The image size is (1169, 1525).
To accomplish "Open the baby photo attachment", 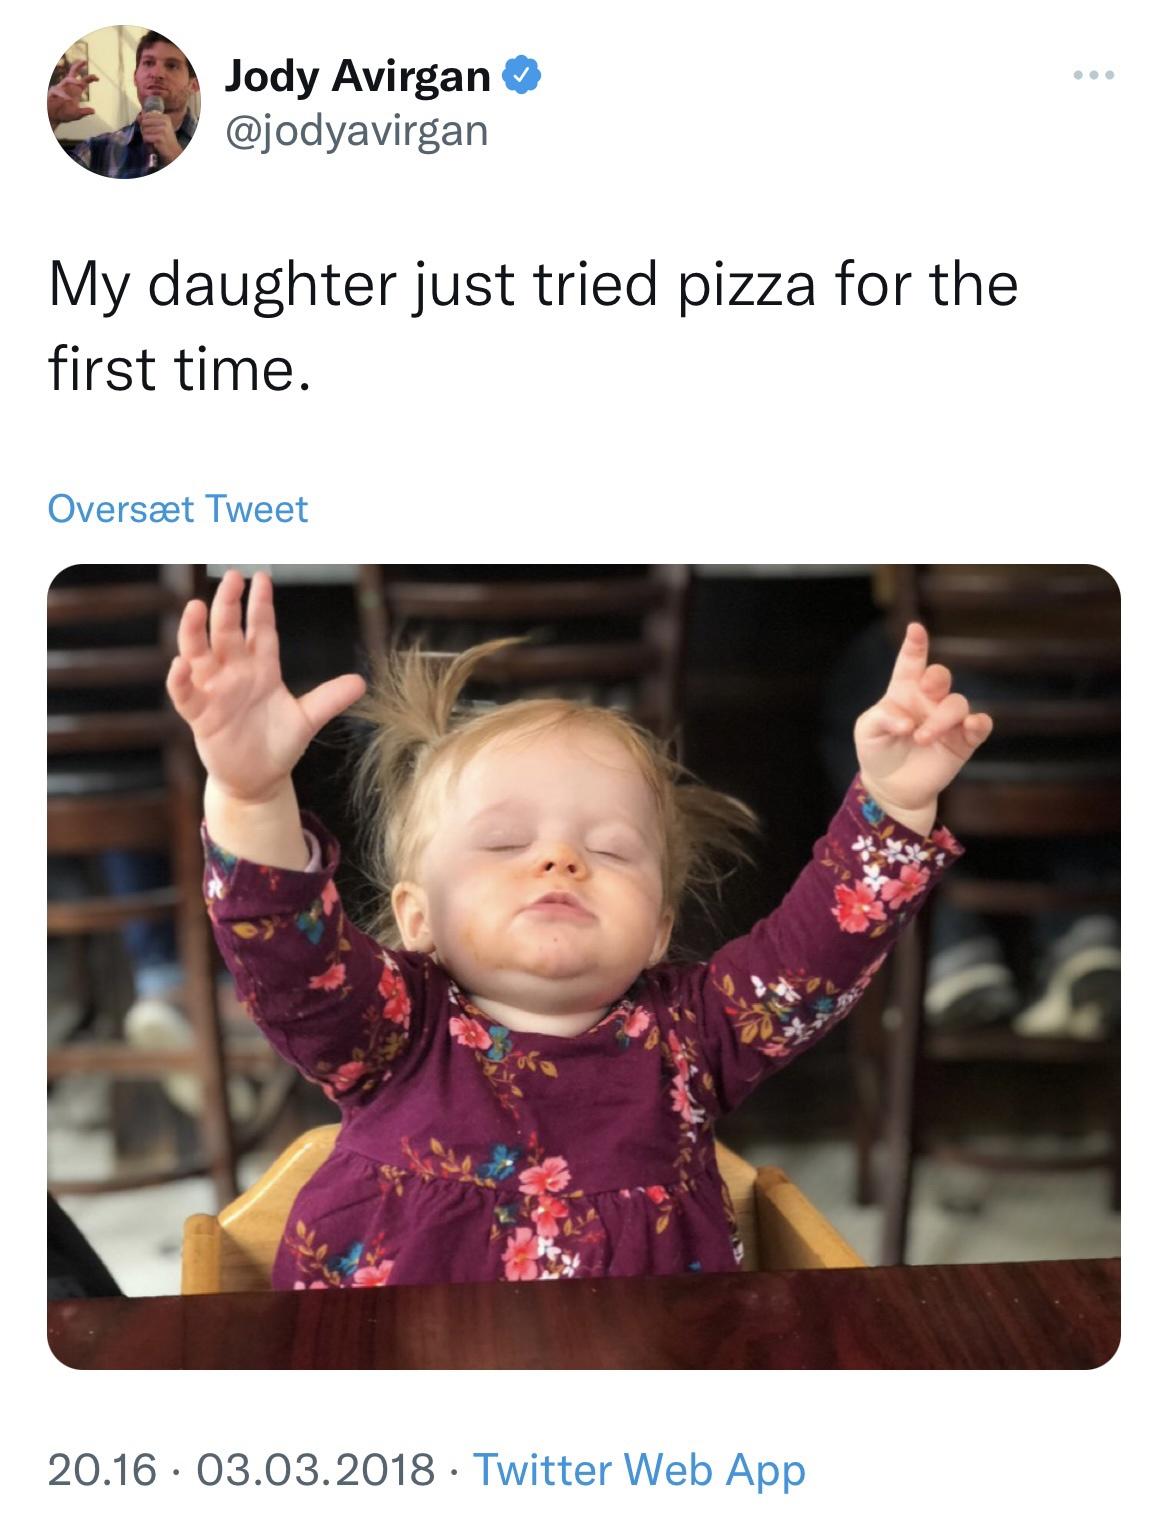I will tap(584, 966).
